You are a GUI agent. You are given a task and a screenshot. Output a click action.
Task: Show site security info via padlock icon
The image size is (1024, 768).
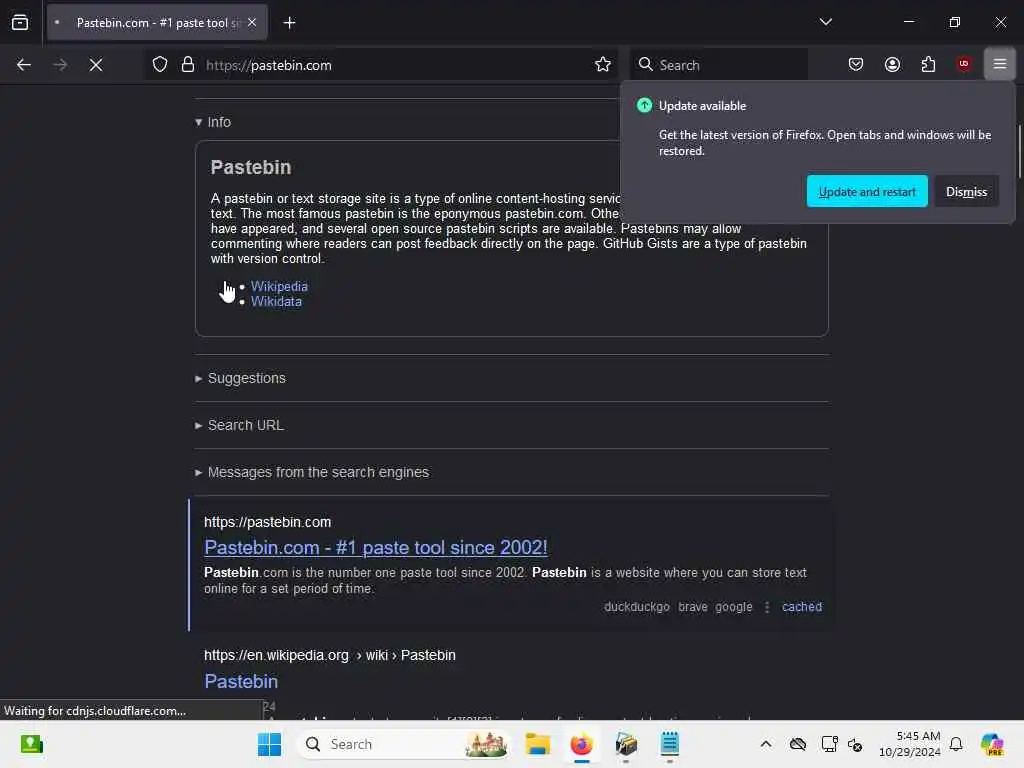coord(188,65)
